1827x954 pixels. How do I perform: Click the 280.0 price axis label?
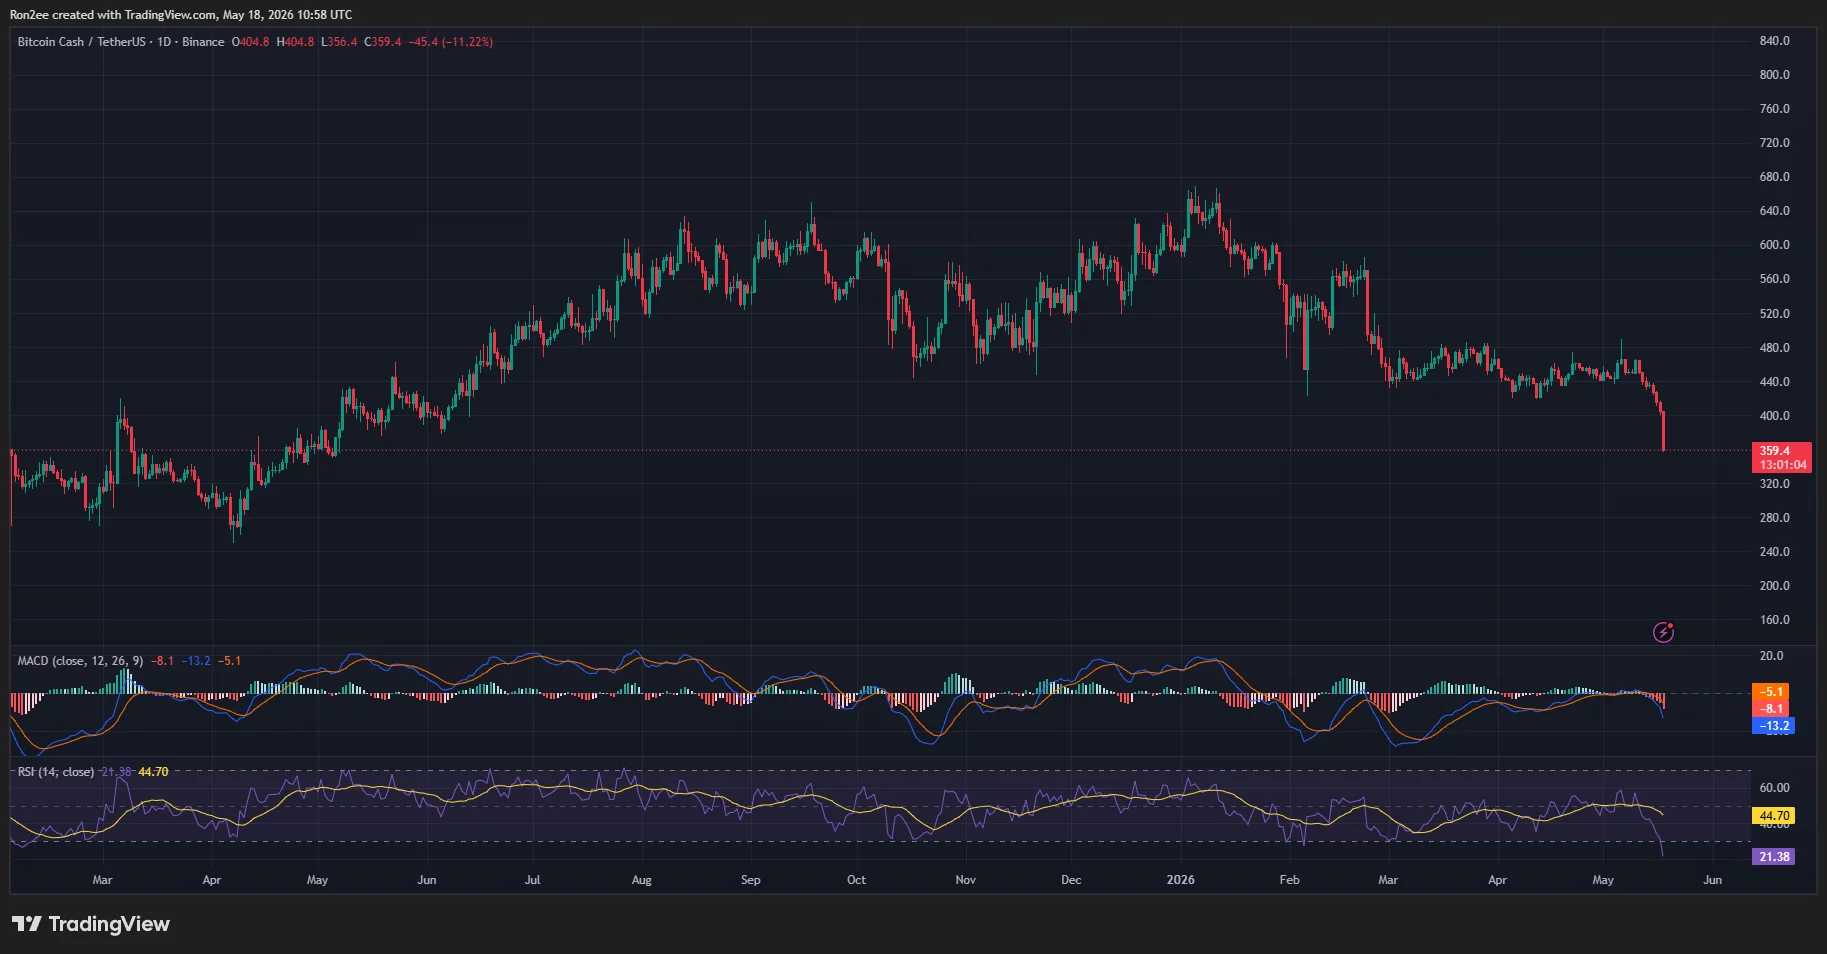pos(1775,518)
